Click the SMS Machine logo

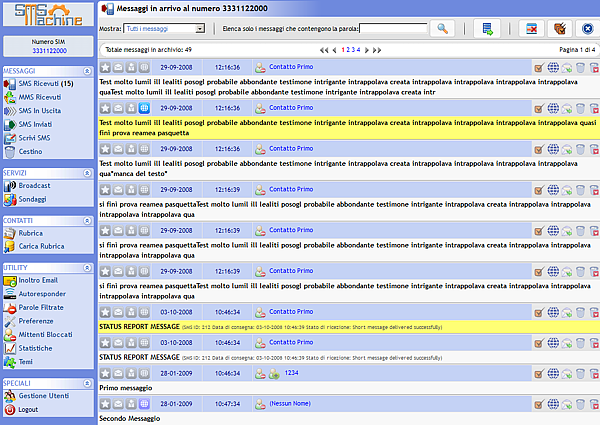point(48,15)
